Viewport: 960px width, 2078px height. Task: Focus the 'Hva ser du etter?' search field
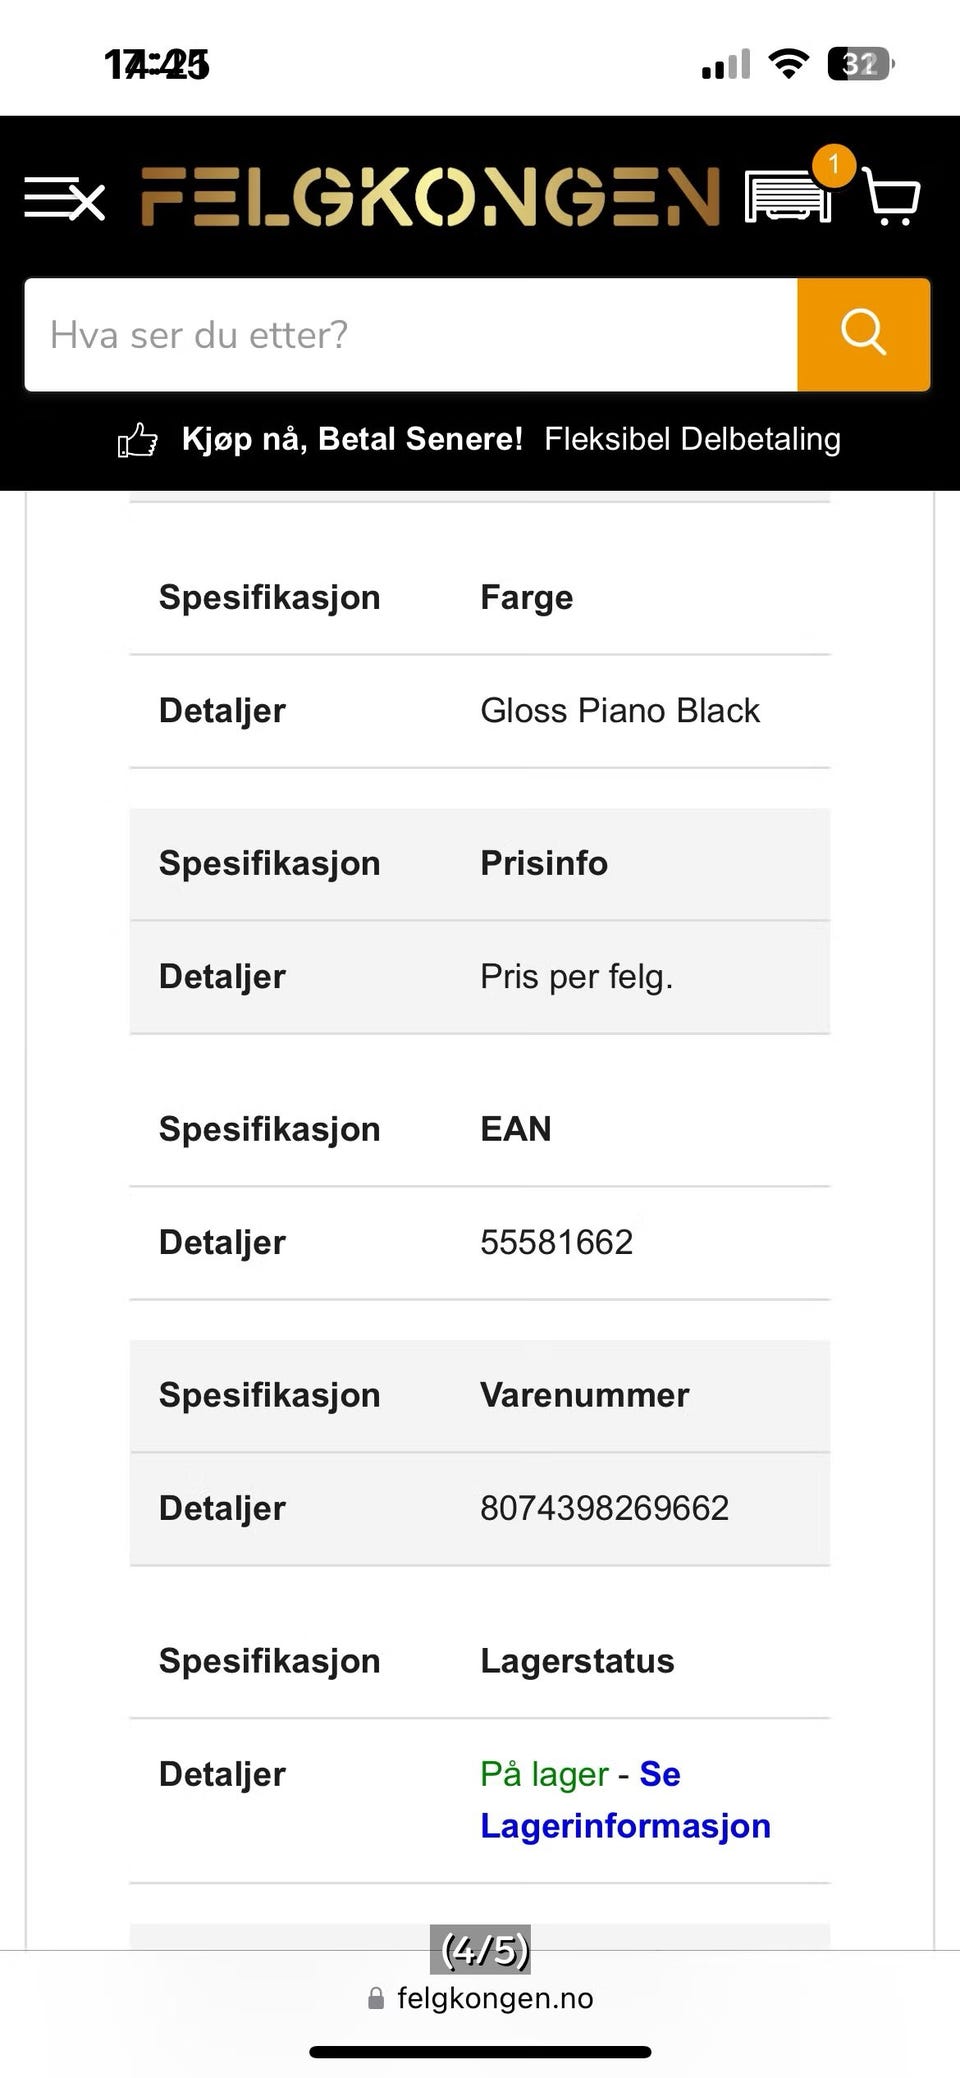pos(411,334)
